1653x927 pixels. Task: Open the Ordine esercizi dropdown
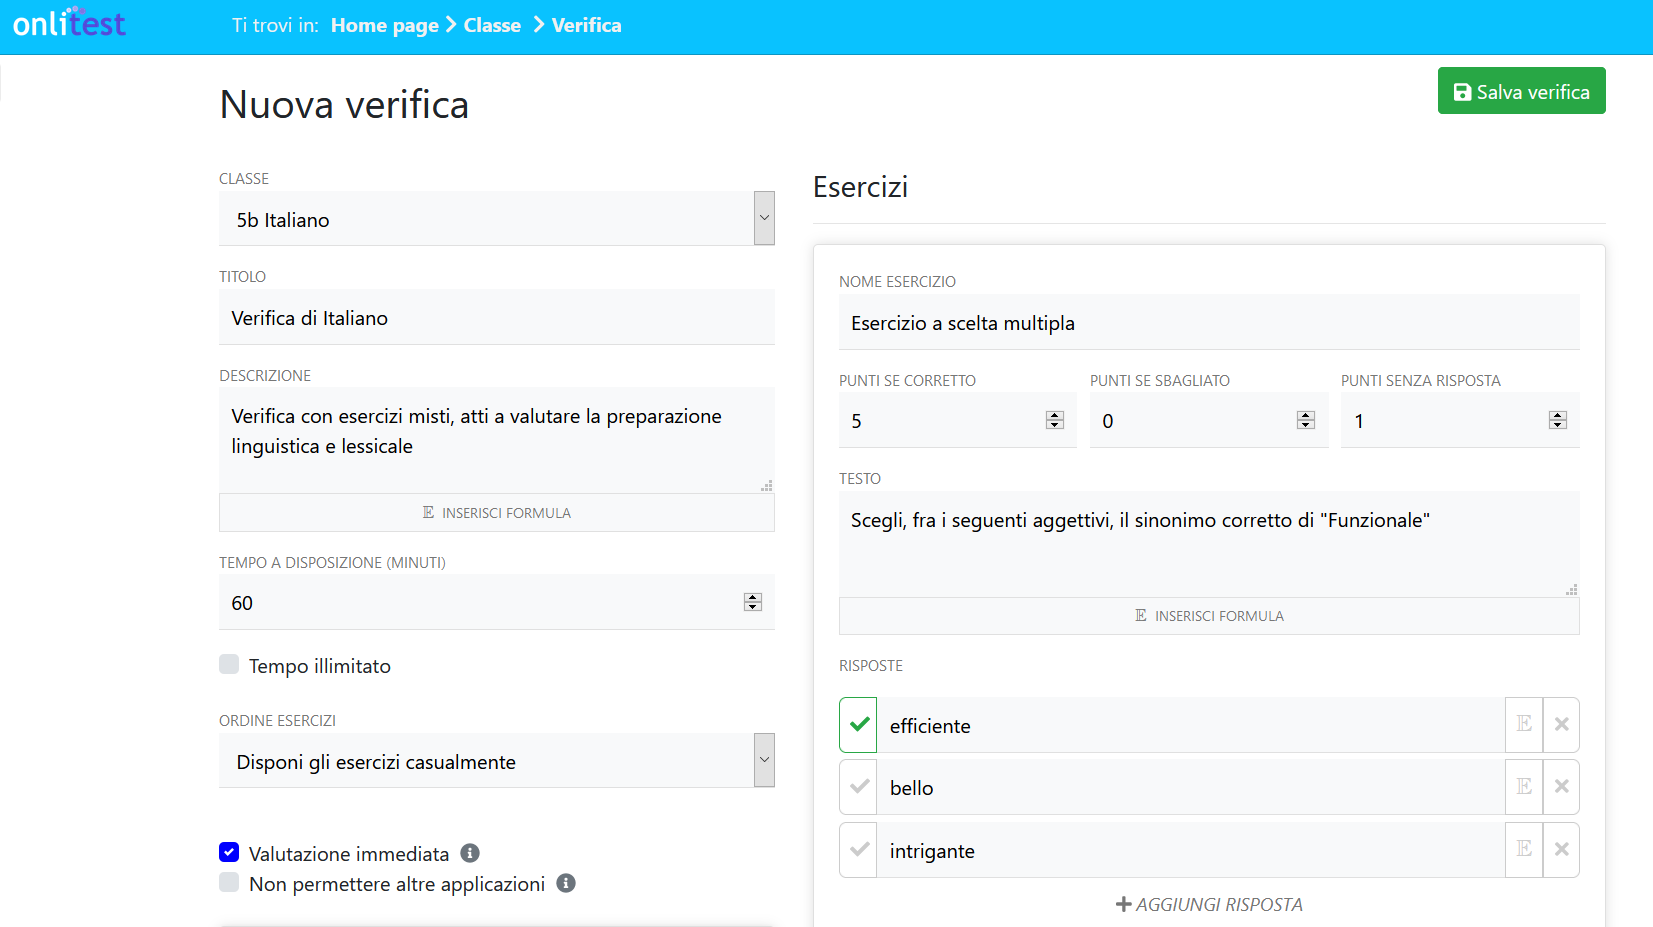(x=497, y=760)
